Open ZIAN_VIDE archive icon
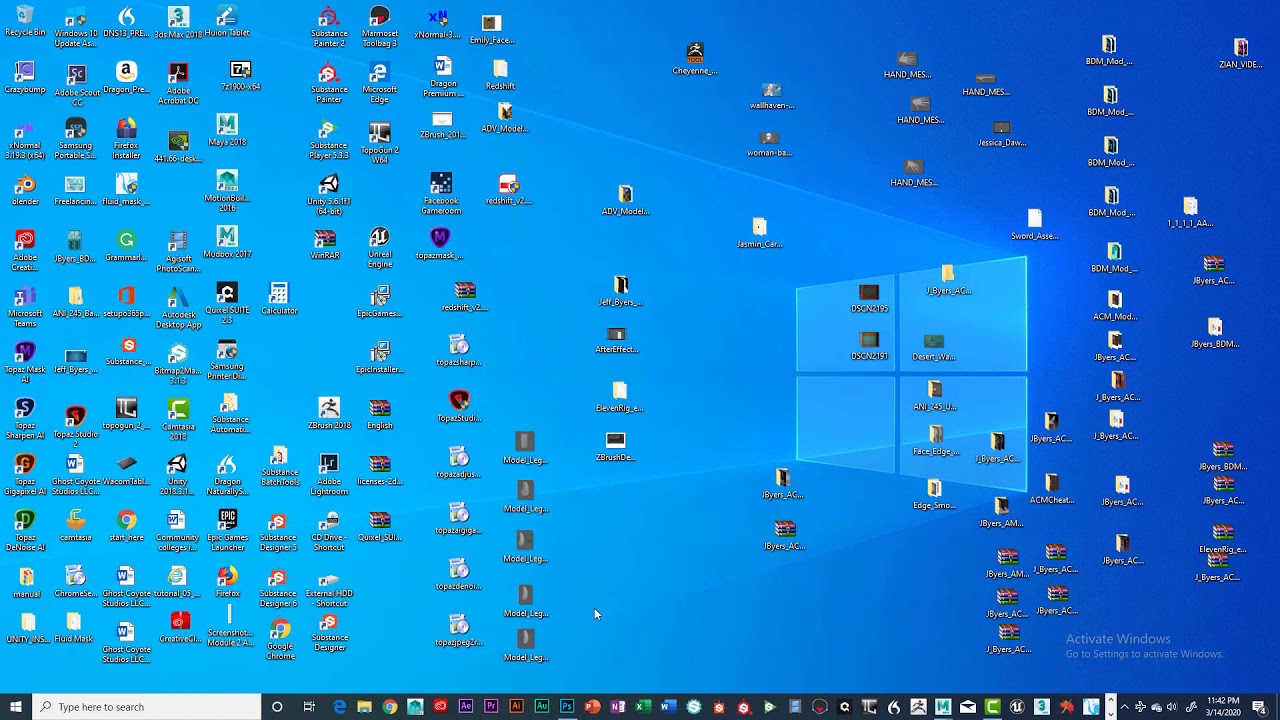The width and height of the screenshot is (1280, 720). point(1241,54)
